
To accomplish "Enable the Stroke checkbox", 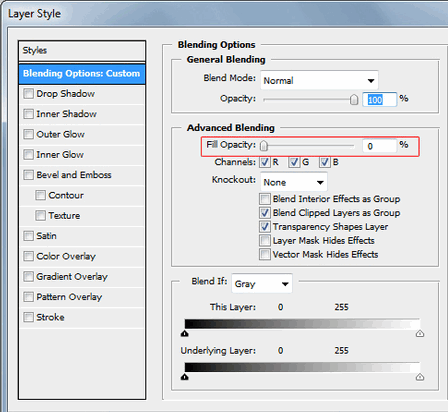I will 28,317.
